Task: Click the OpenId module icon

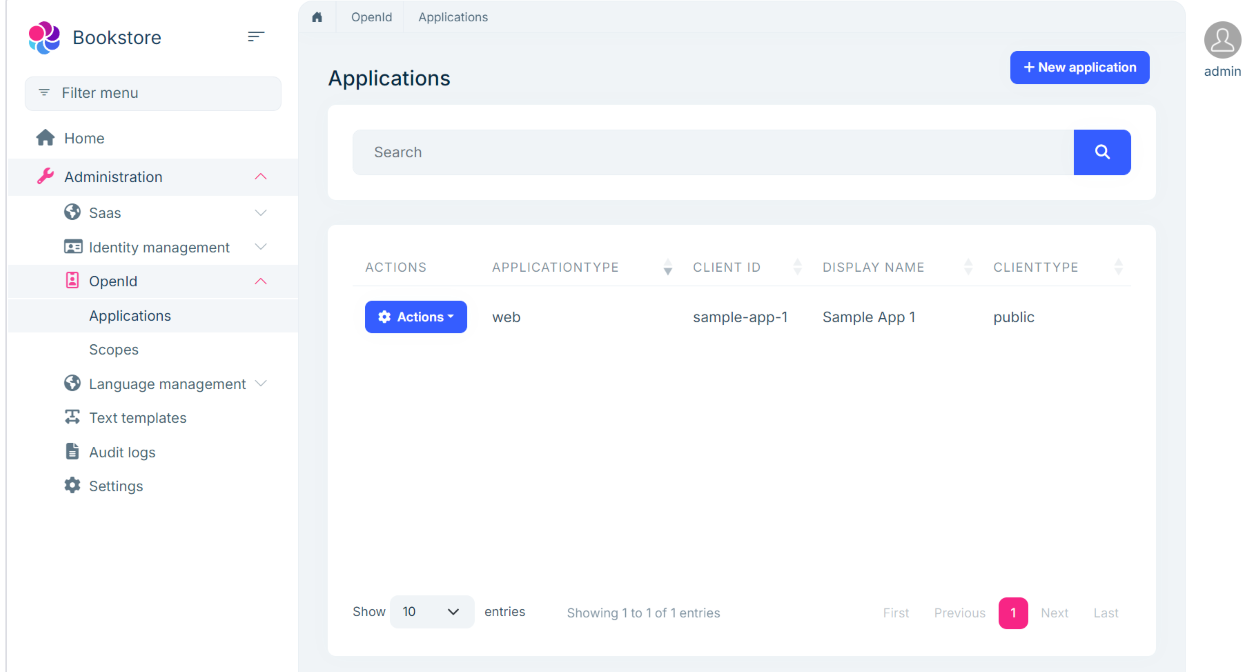Action: 72,281
